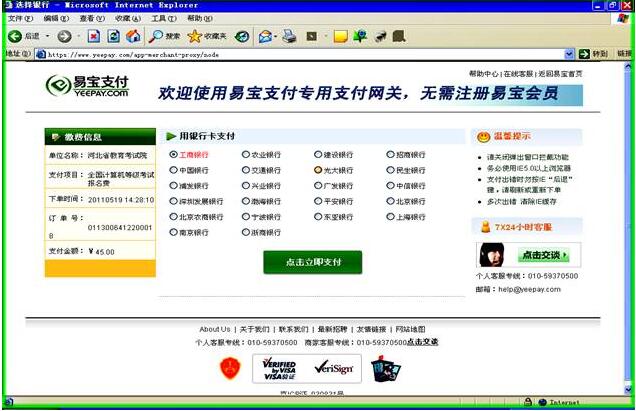636x411 pixels.
Task: Click the YeePay logo
Action: click(89, 86)
